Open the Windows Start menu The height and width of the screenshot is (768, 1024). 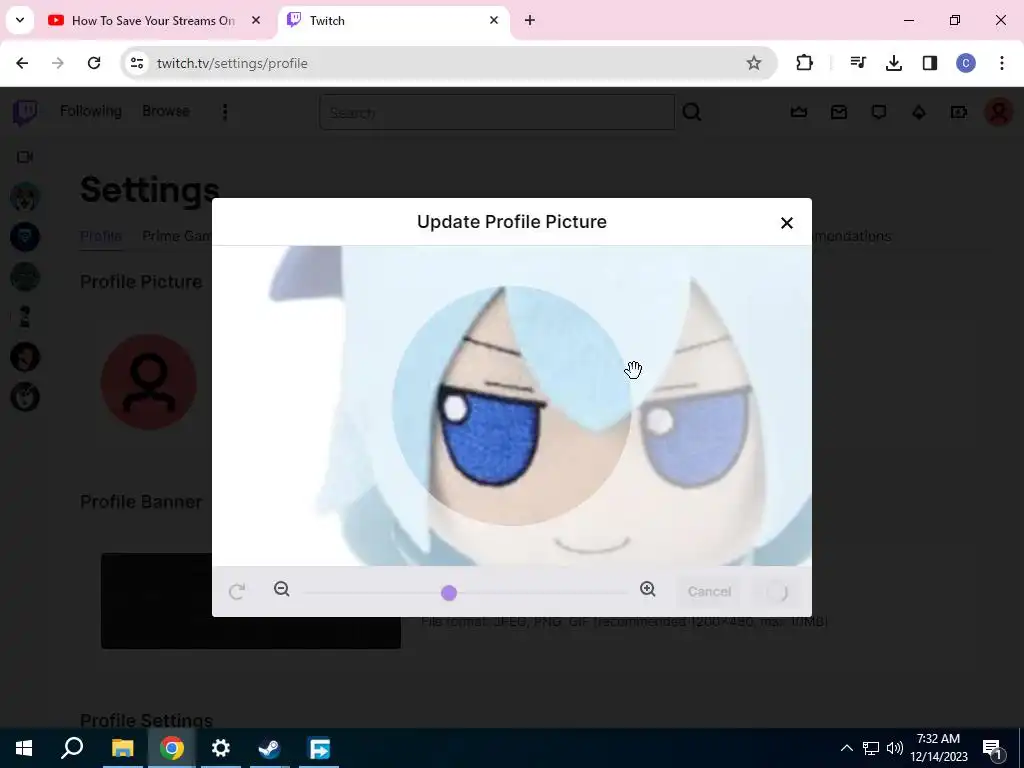tap(24, 748)
